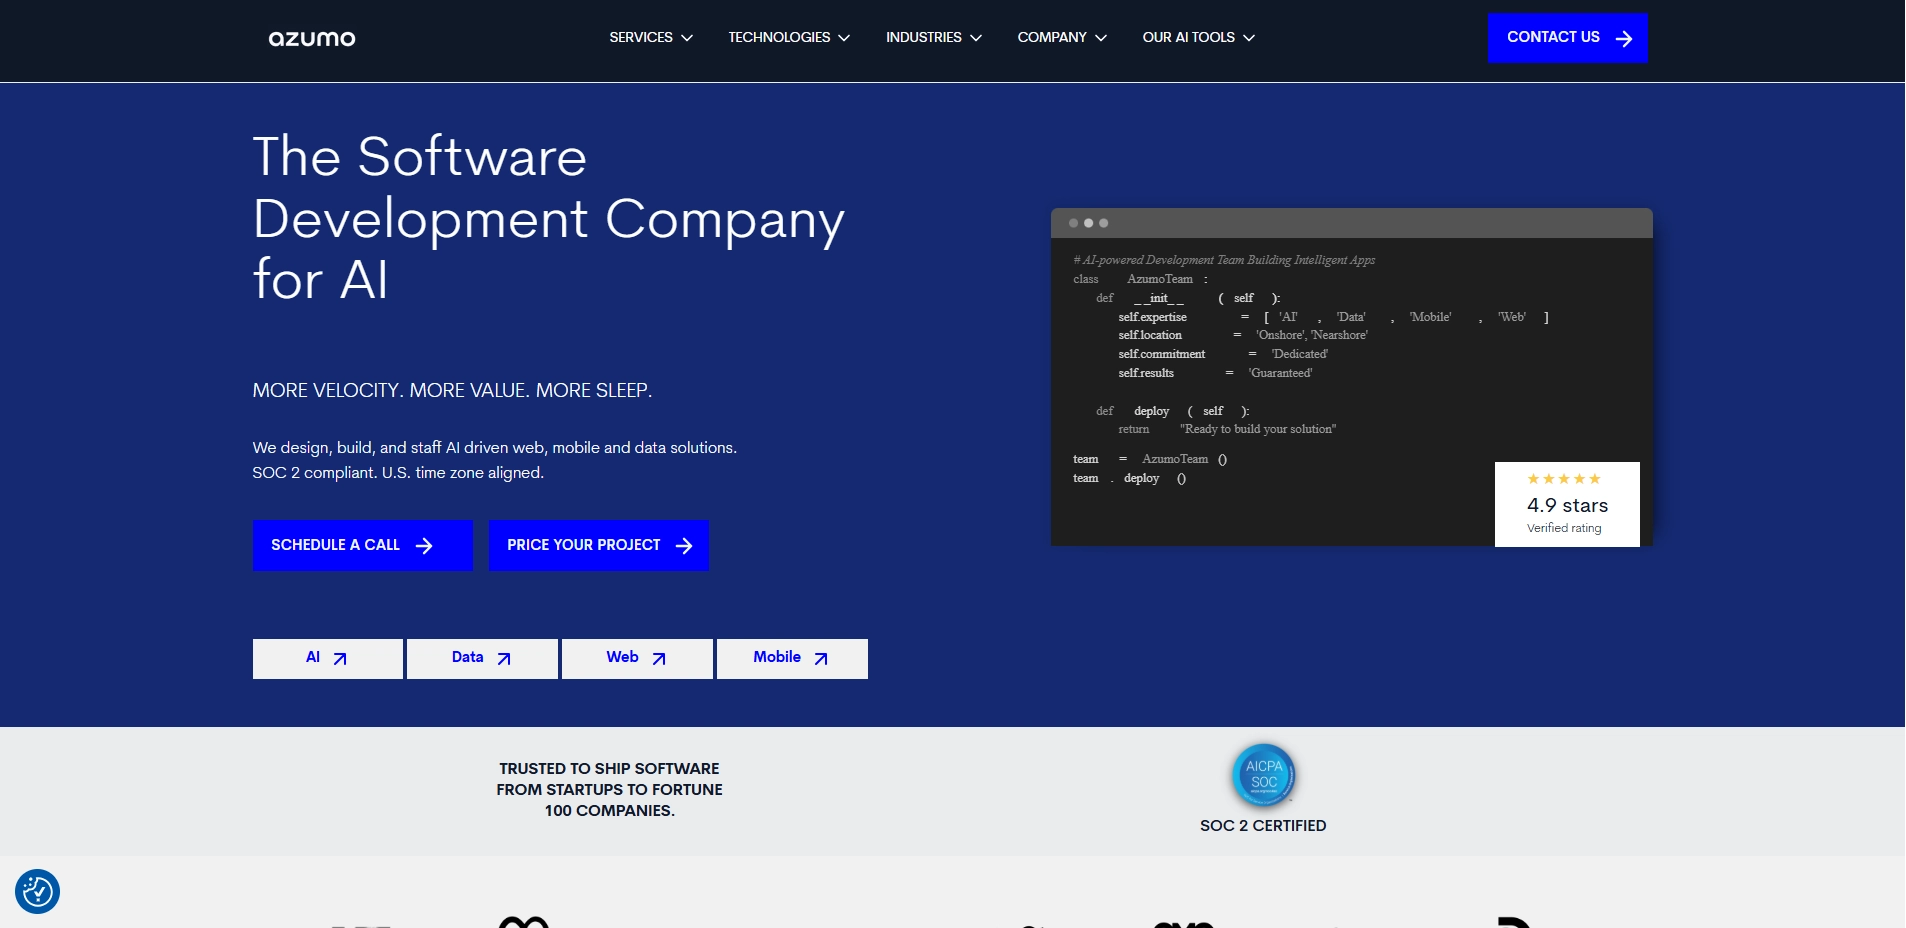Open the Data solutions link

(482, 658)
